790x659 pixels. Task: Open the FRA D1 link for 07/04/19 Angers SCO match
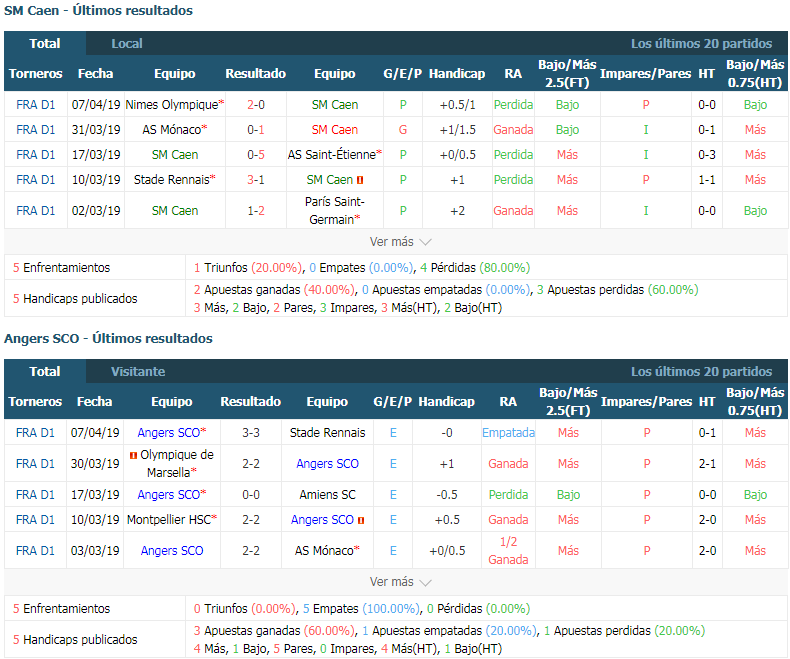click(x=35, y=433)
